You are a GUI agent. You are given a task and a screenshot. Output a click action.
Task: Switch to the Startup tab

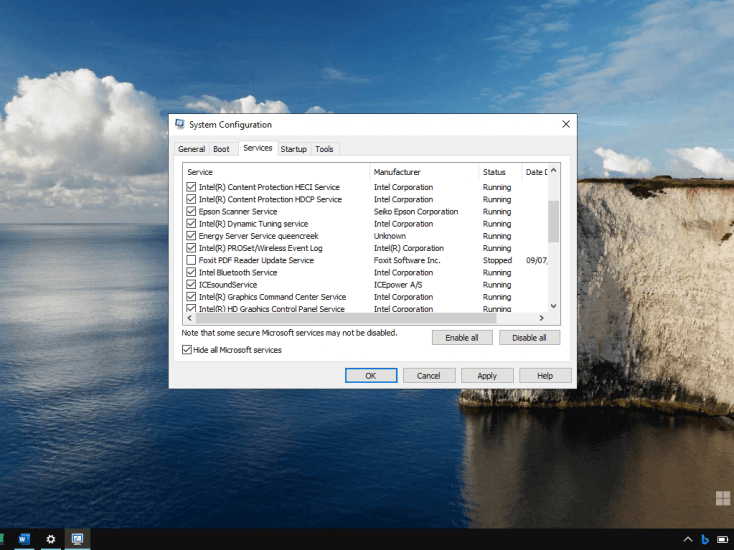[294, 149]
